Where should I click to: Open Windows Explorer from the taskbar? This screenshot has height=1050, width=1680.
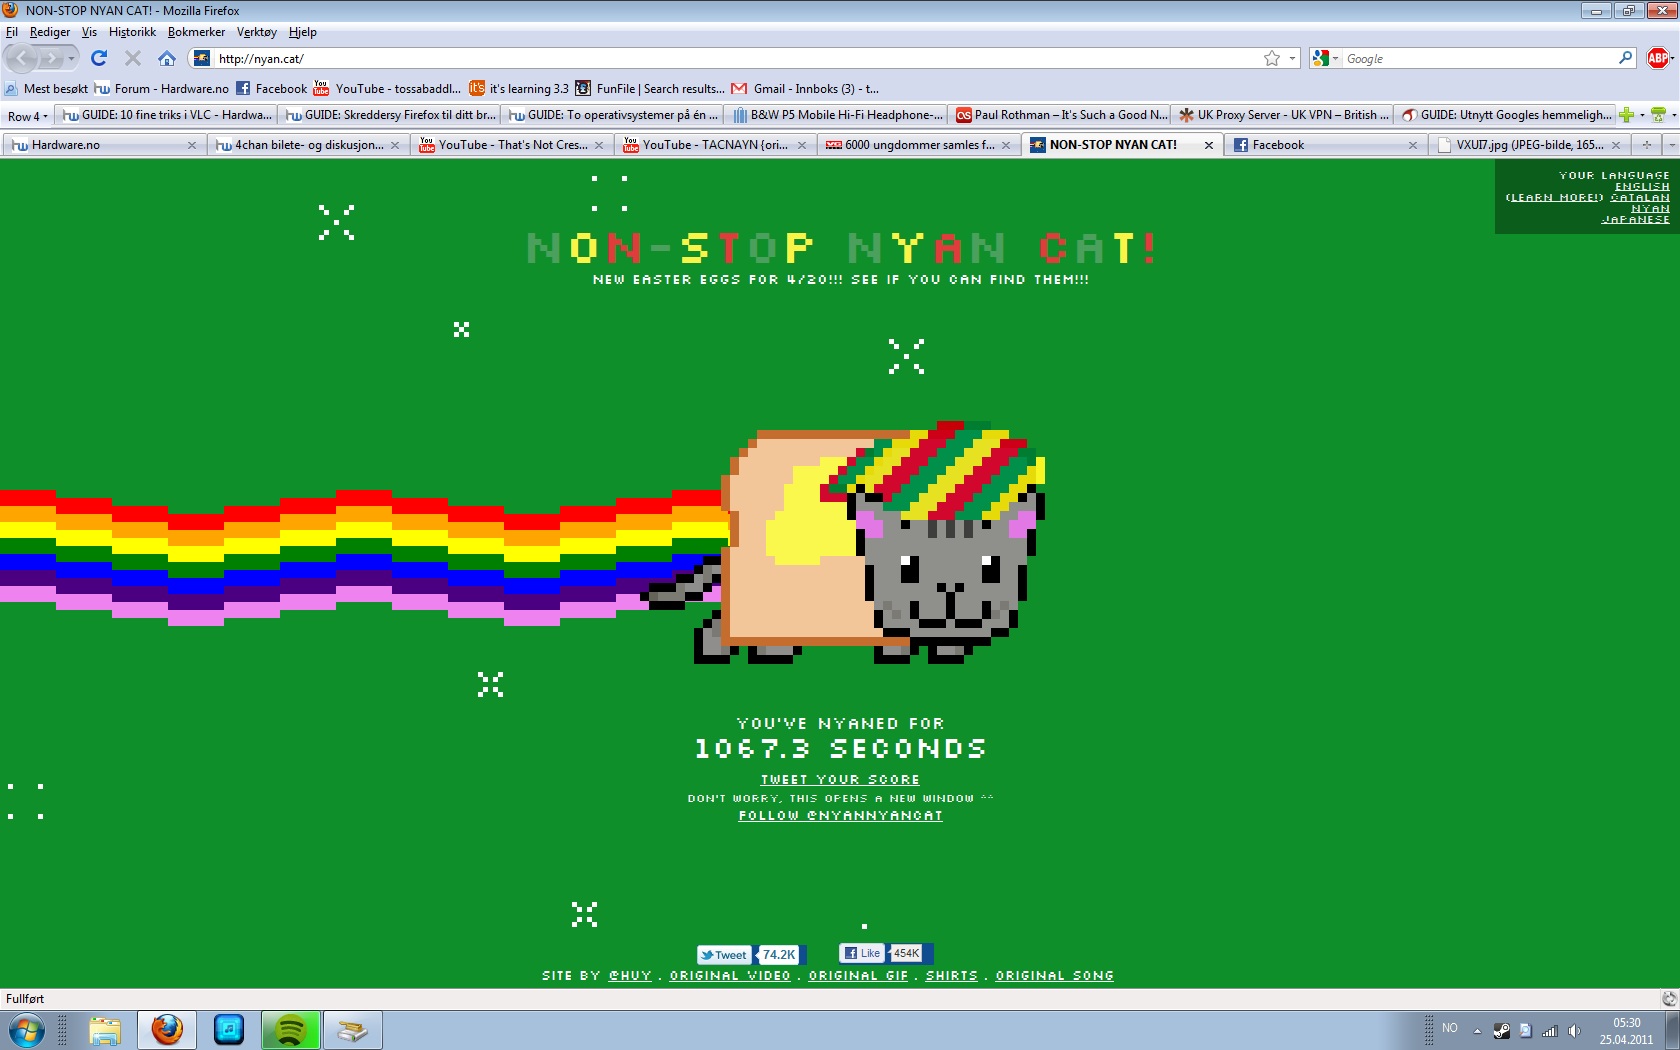(x=104, y=1030)
